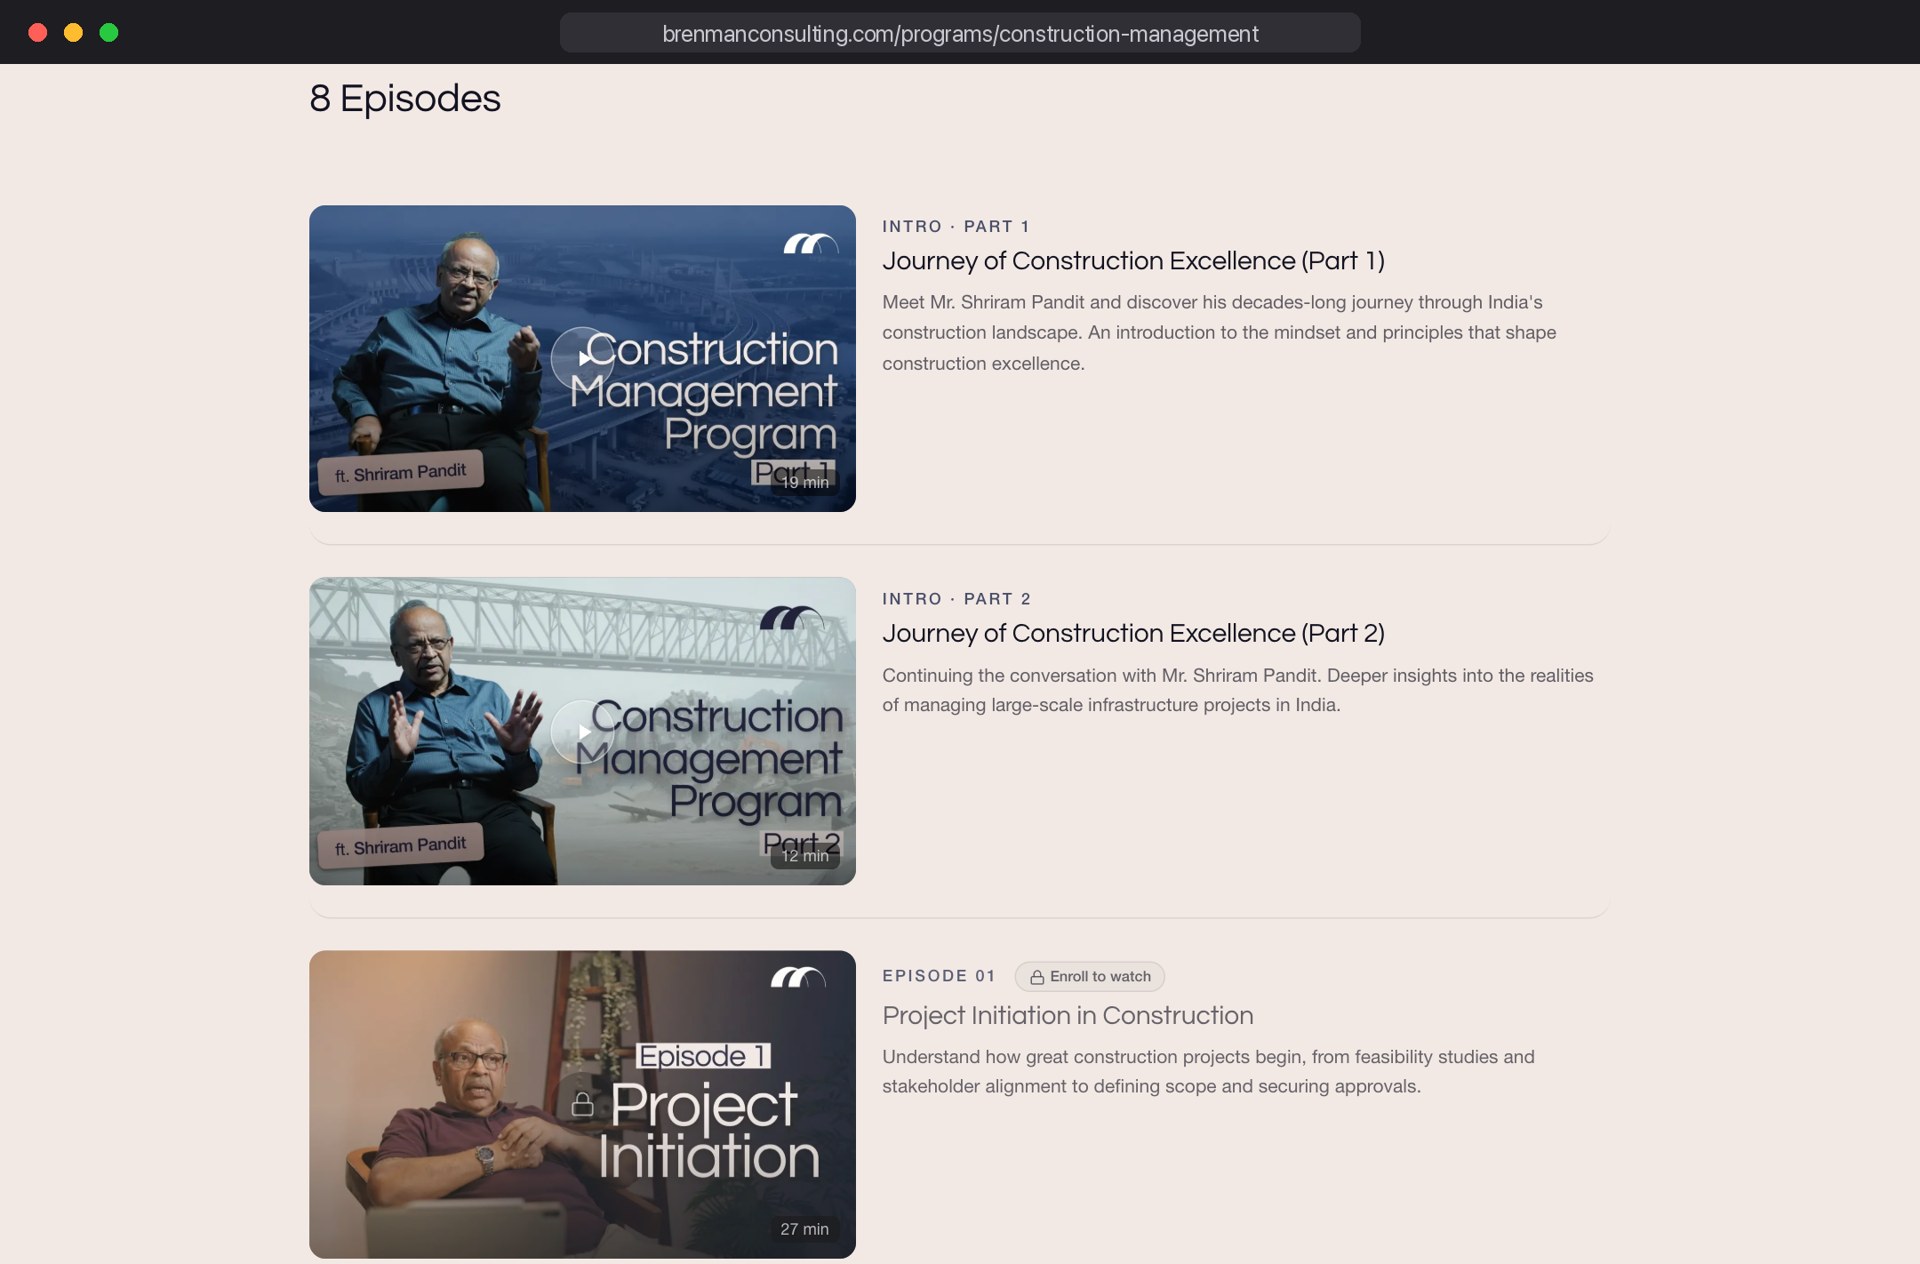Image resolution: width=1920 pixels, height=1264 pixels.
Task: Click the 'ft. Shriram Pandit' tag on Part 1
Action: click(401, 472)
